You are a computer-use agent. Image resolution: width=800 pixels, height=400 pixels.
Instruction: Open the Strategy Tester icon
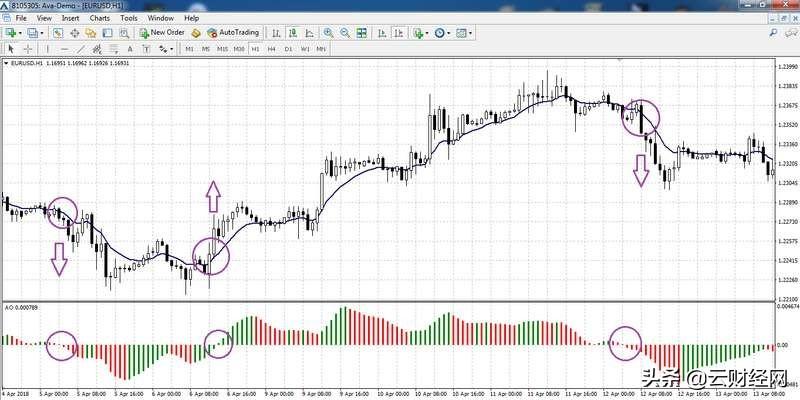[x=124, y=33]
